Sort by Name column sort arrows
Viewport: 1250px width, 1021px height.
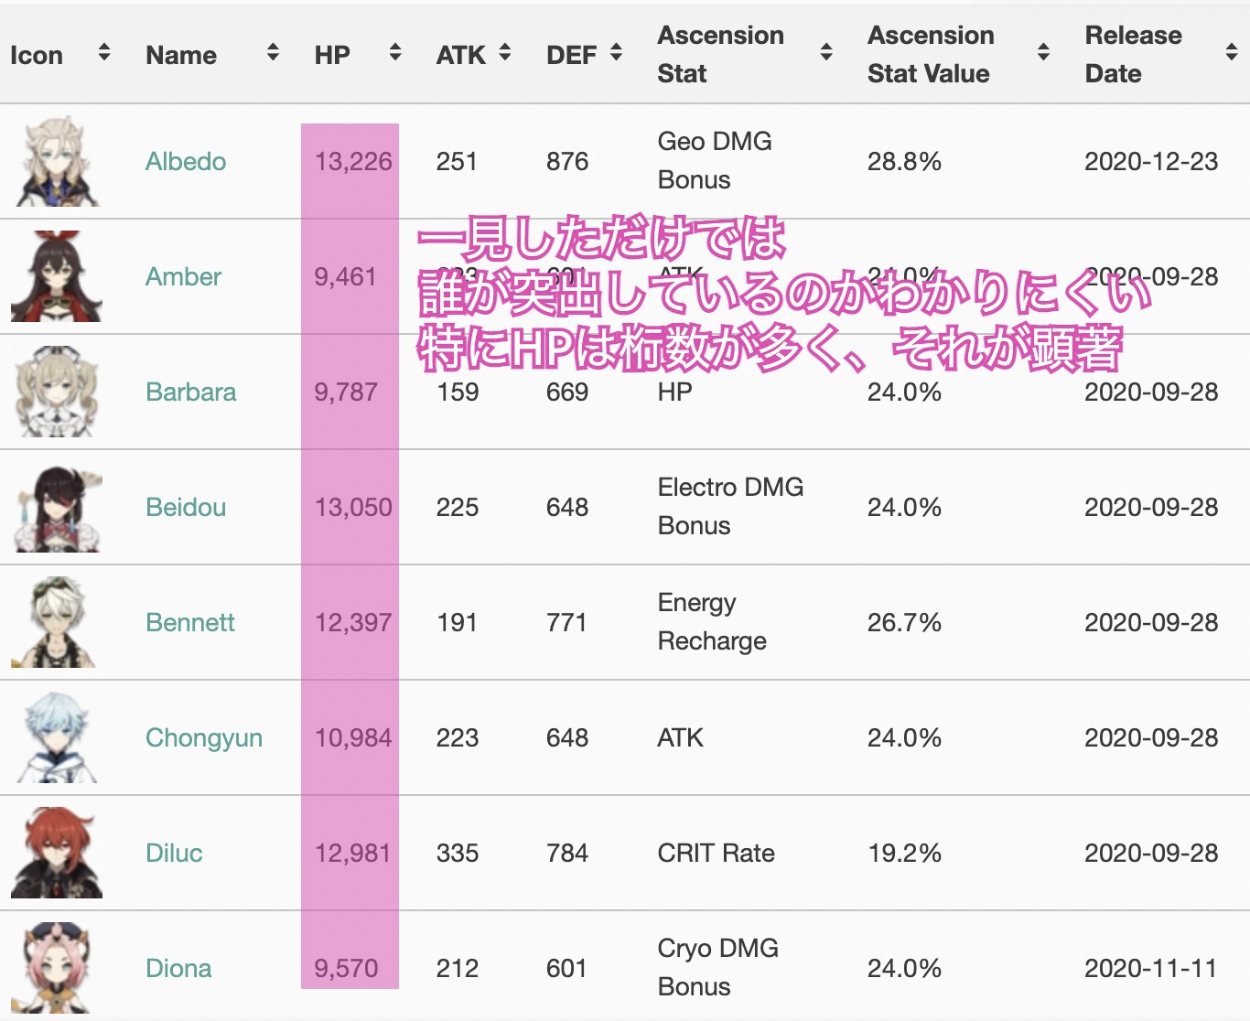272,53
